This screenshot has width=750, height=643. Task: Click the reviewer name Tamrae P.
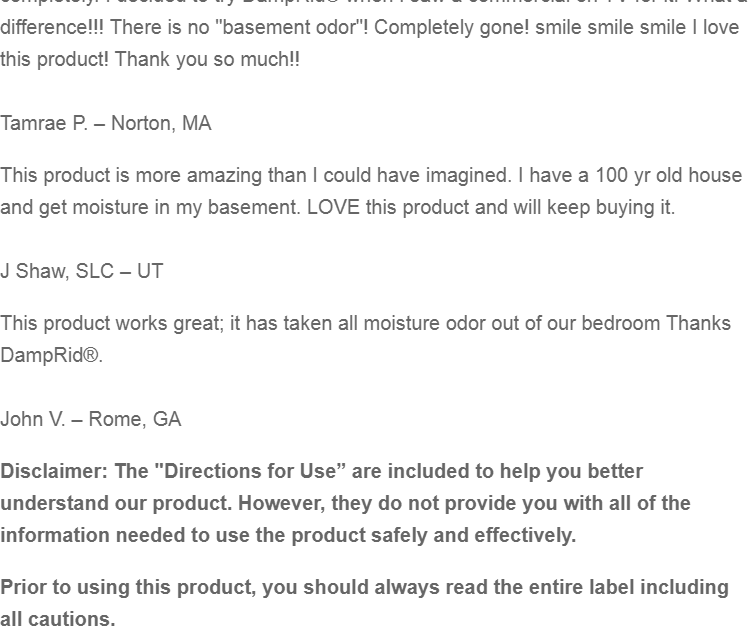[x=44, y=123]
